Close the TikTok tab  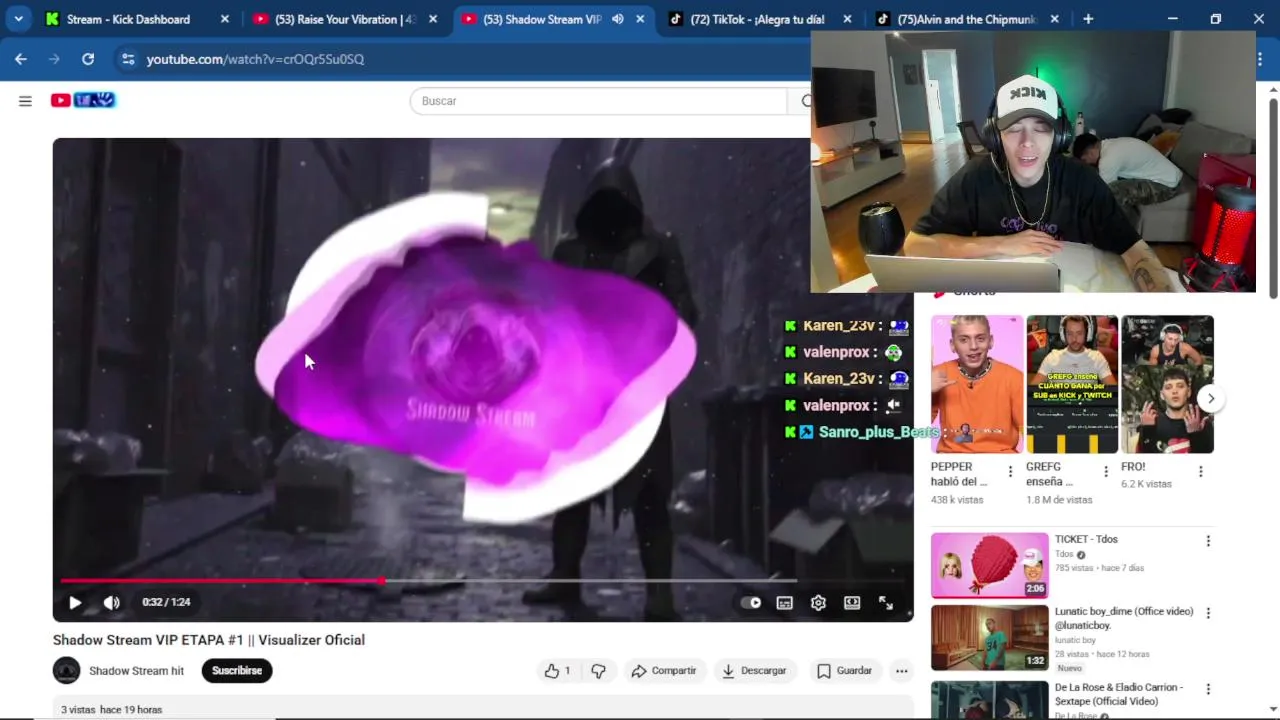point(848,19)
